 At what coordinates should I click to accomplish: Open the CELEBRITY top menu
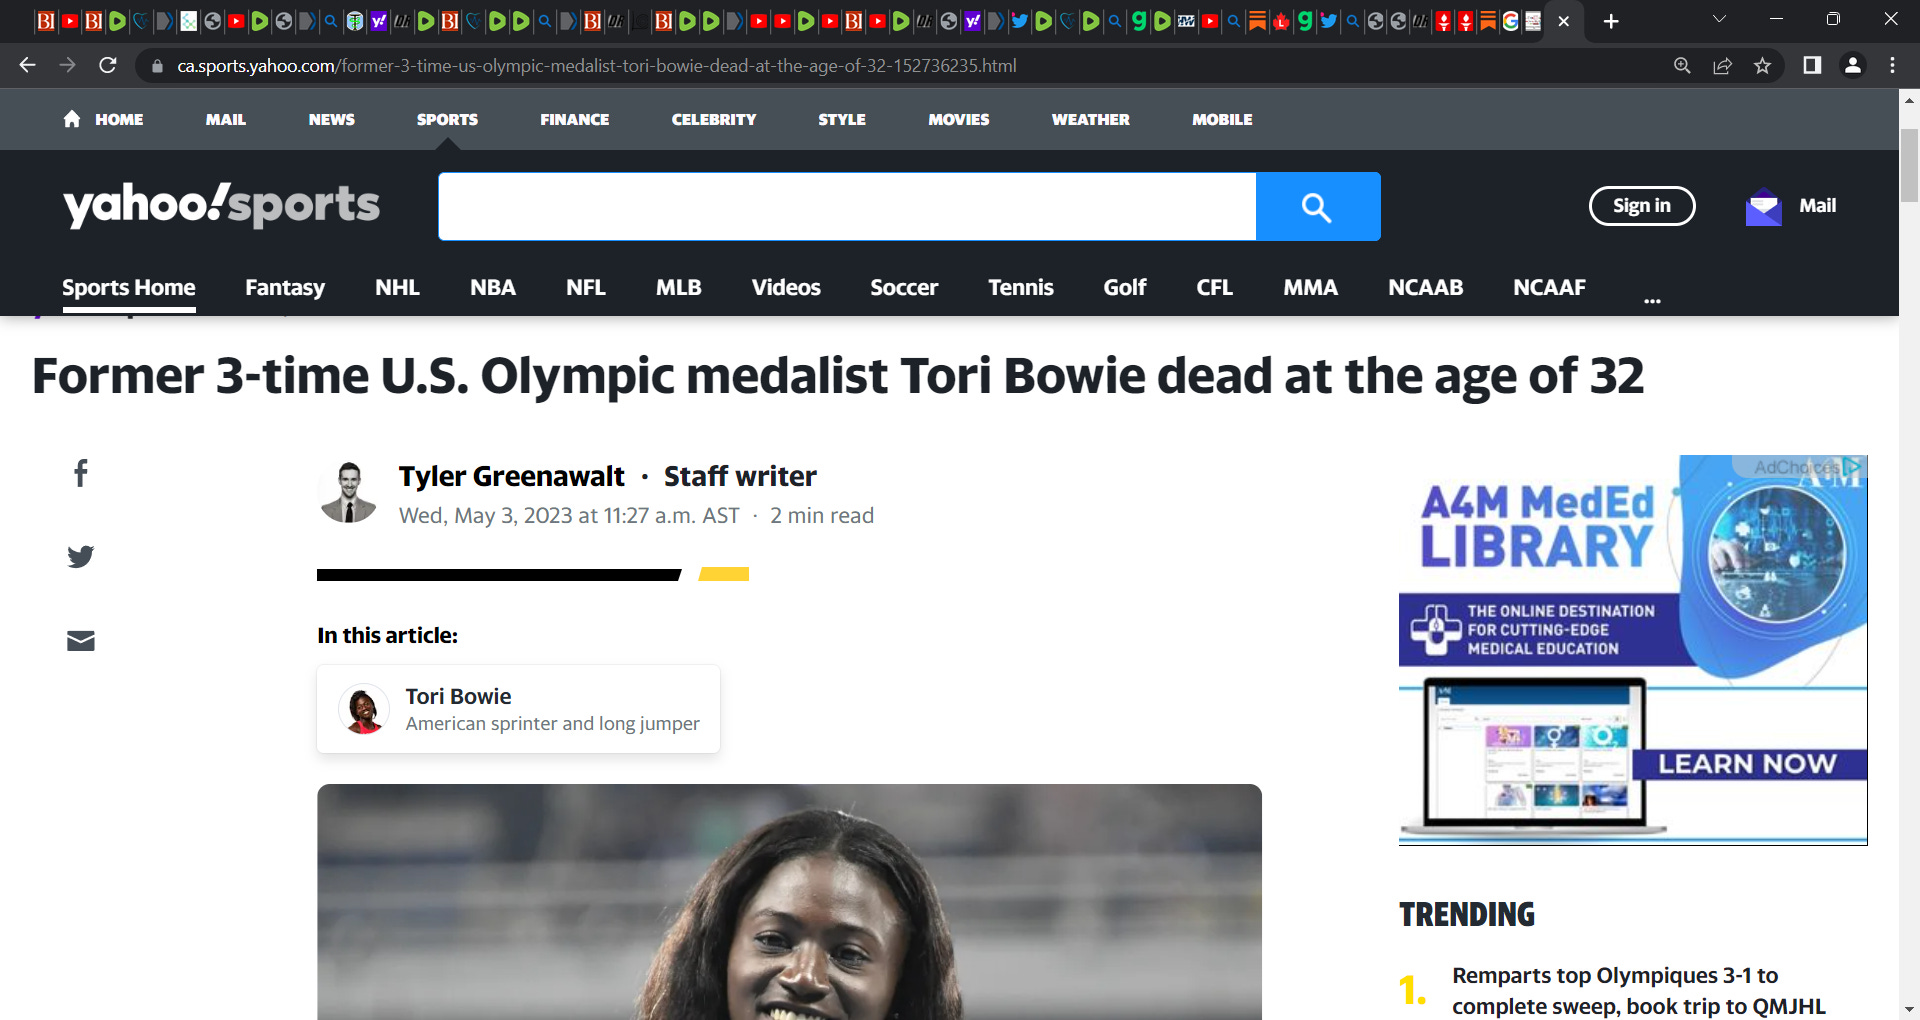pos(714,119)
